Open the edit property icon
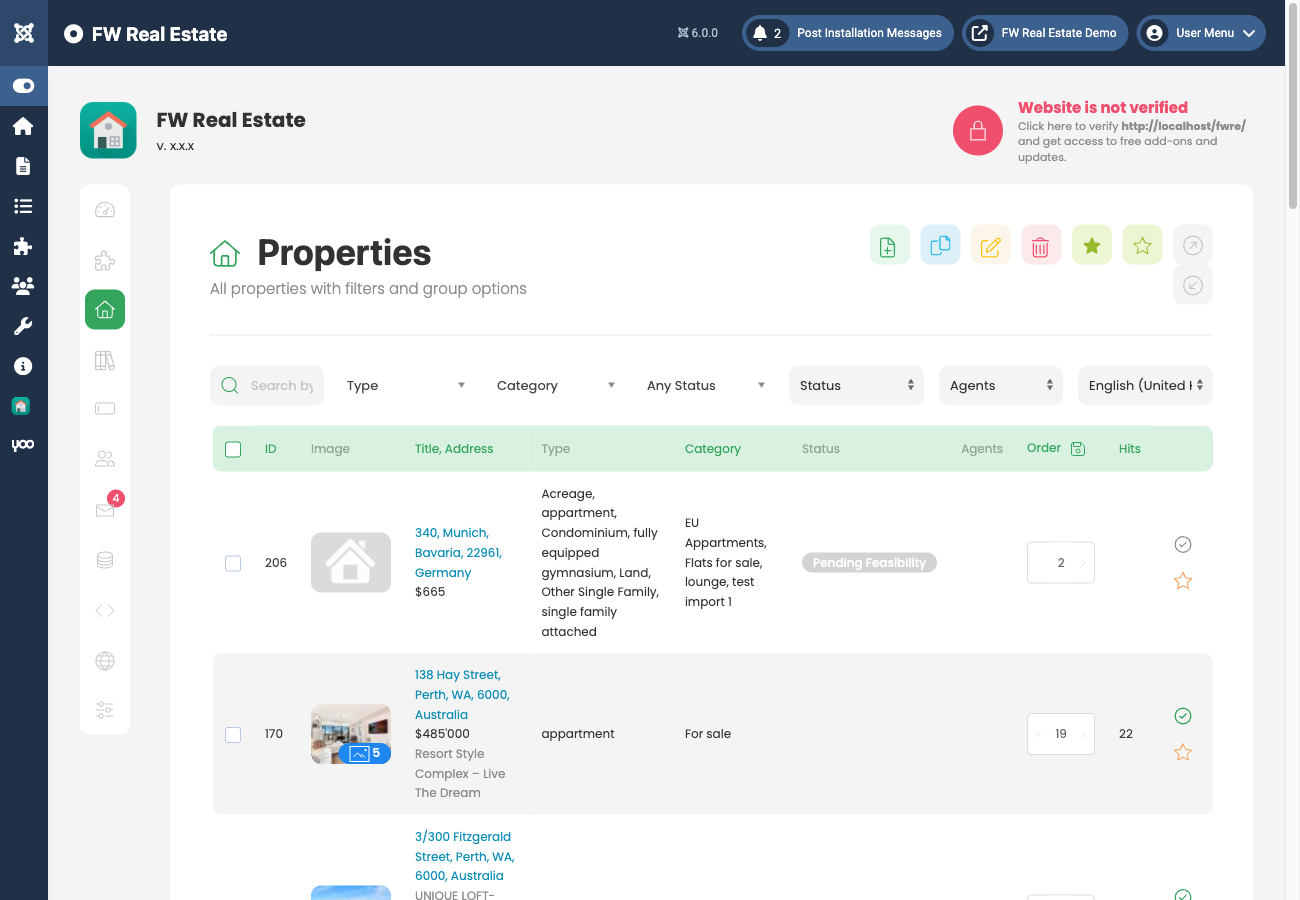 click(x=990, y=244)
